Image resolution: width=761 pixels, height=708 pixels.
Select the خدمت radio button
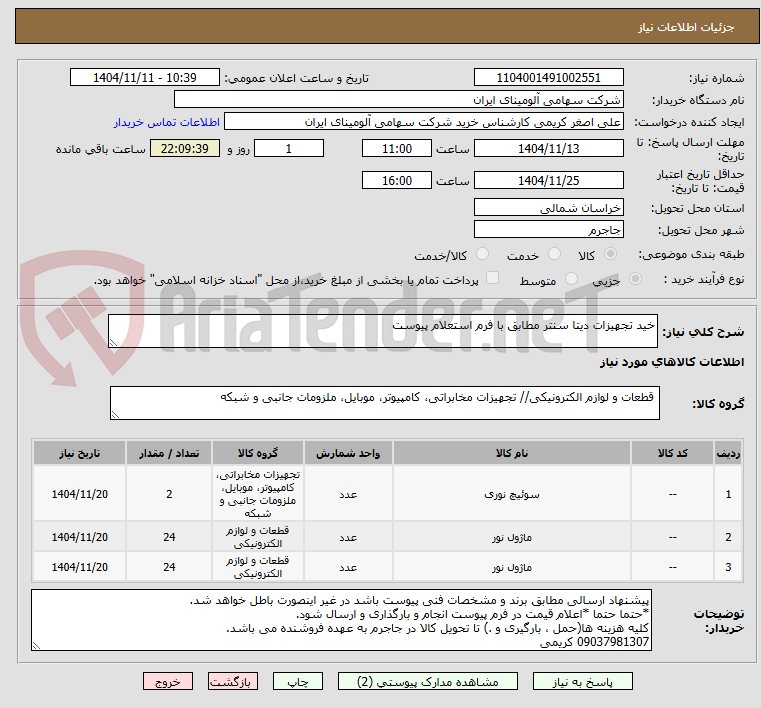click(x=554, y=254)
